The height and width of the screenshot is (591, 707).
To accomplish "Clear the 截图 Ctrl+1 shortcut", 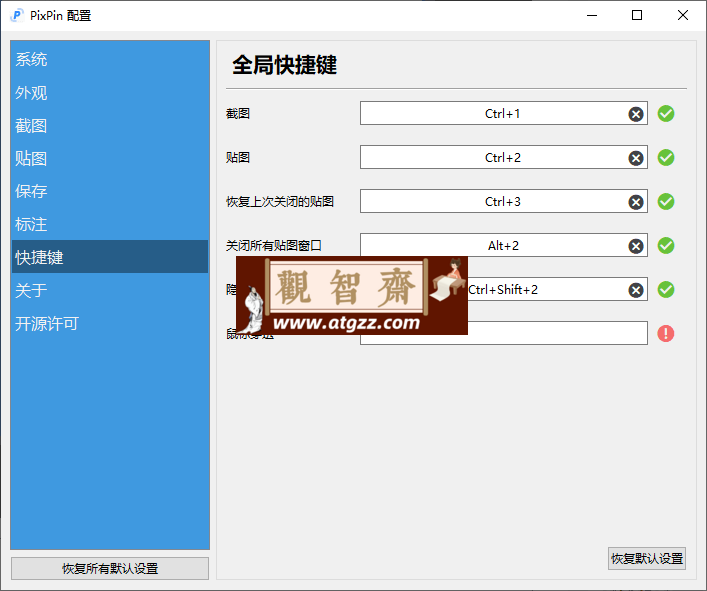I will [636, 114].
